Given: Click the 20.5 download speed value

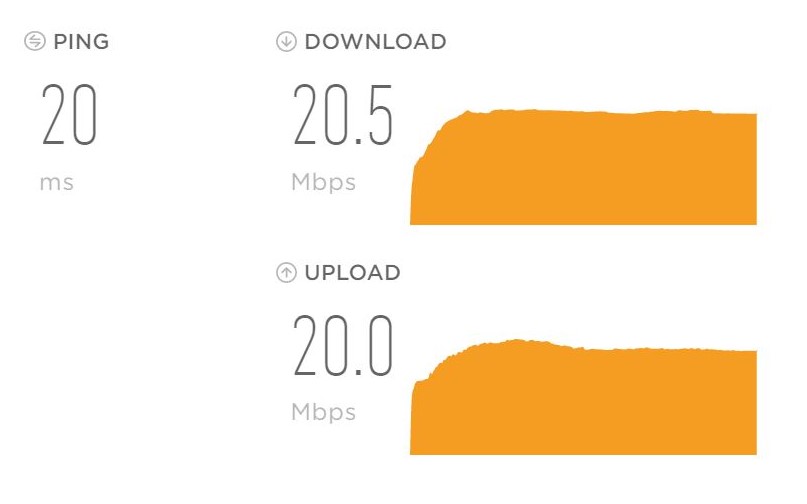Looking at the screenshot, I should click(343, 115).
